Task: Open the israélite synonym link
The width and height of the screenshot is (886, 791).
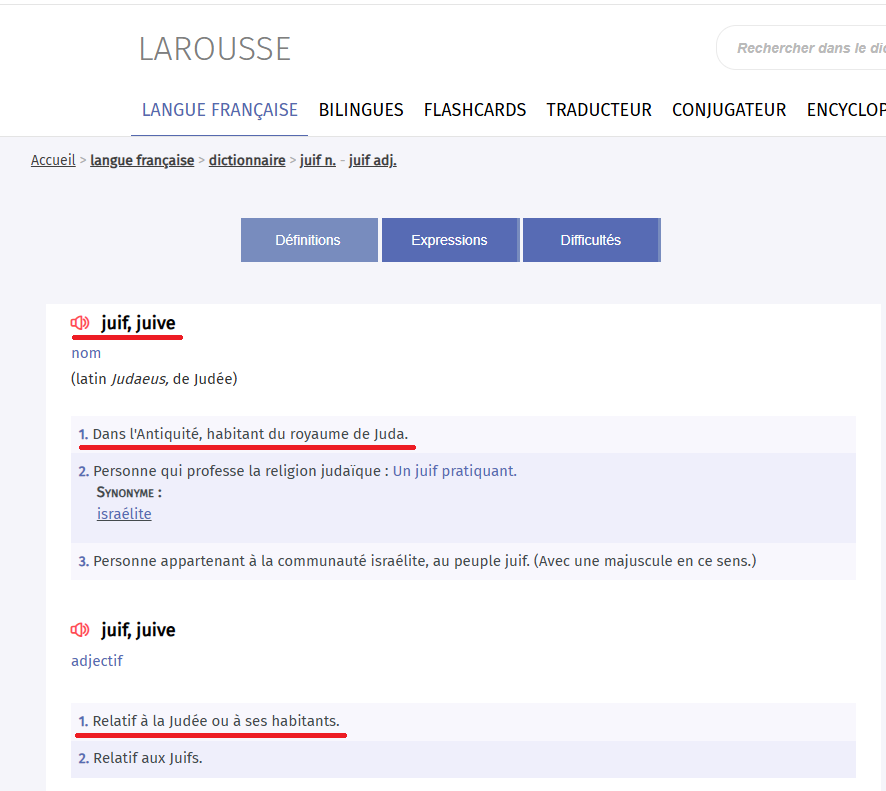Action: click(124, 514)
